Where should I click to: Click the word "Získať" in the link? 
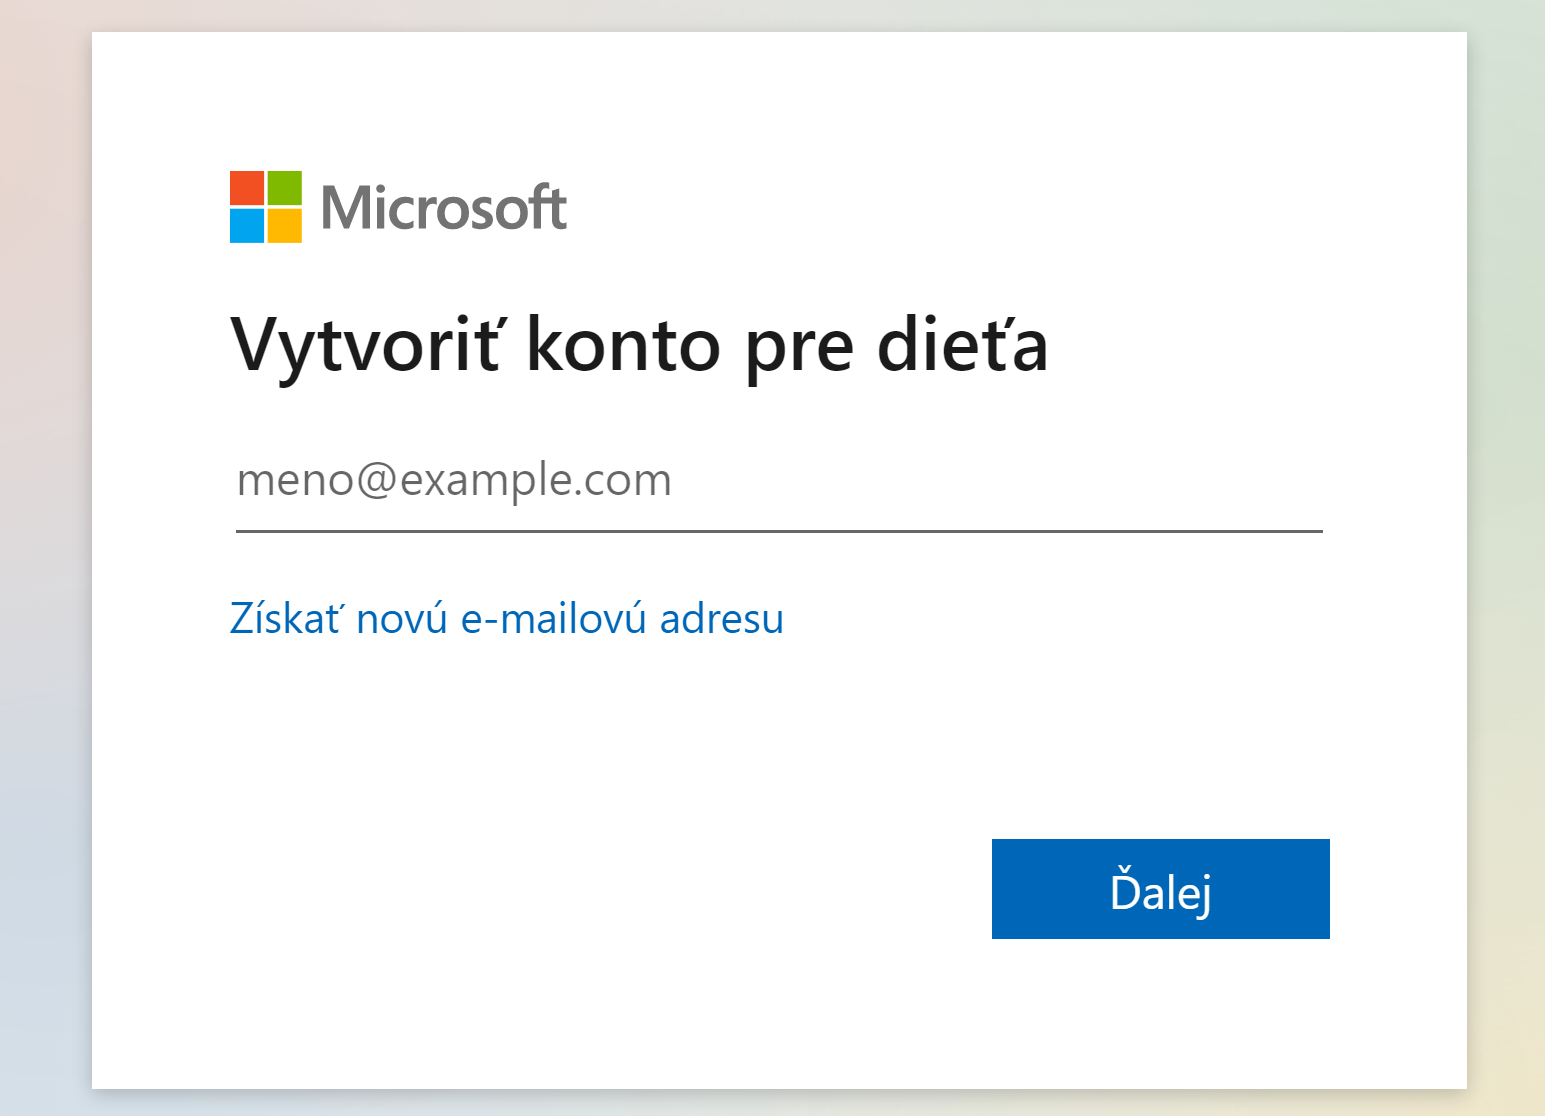tap(286, 619)
